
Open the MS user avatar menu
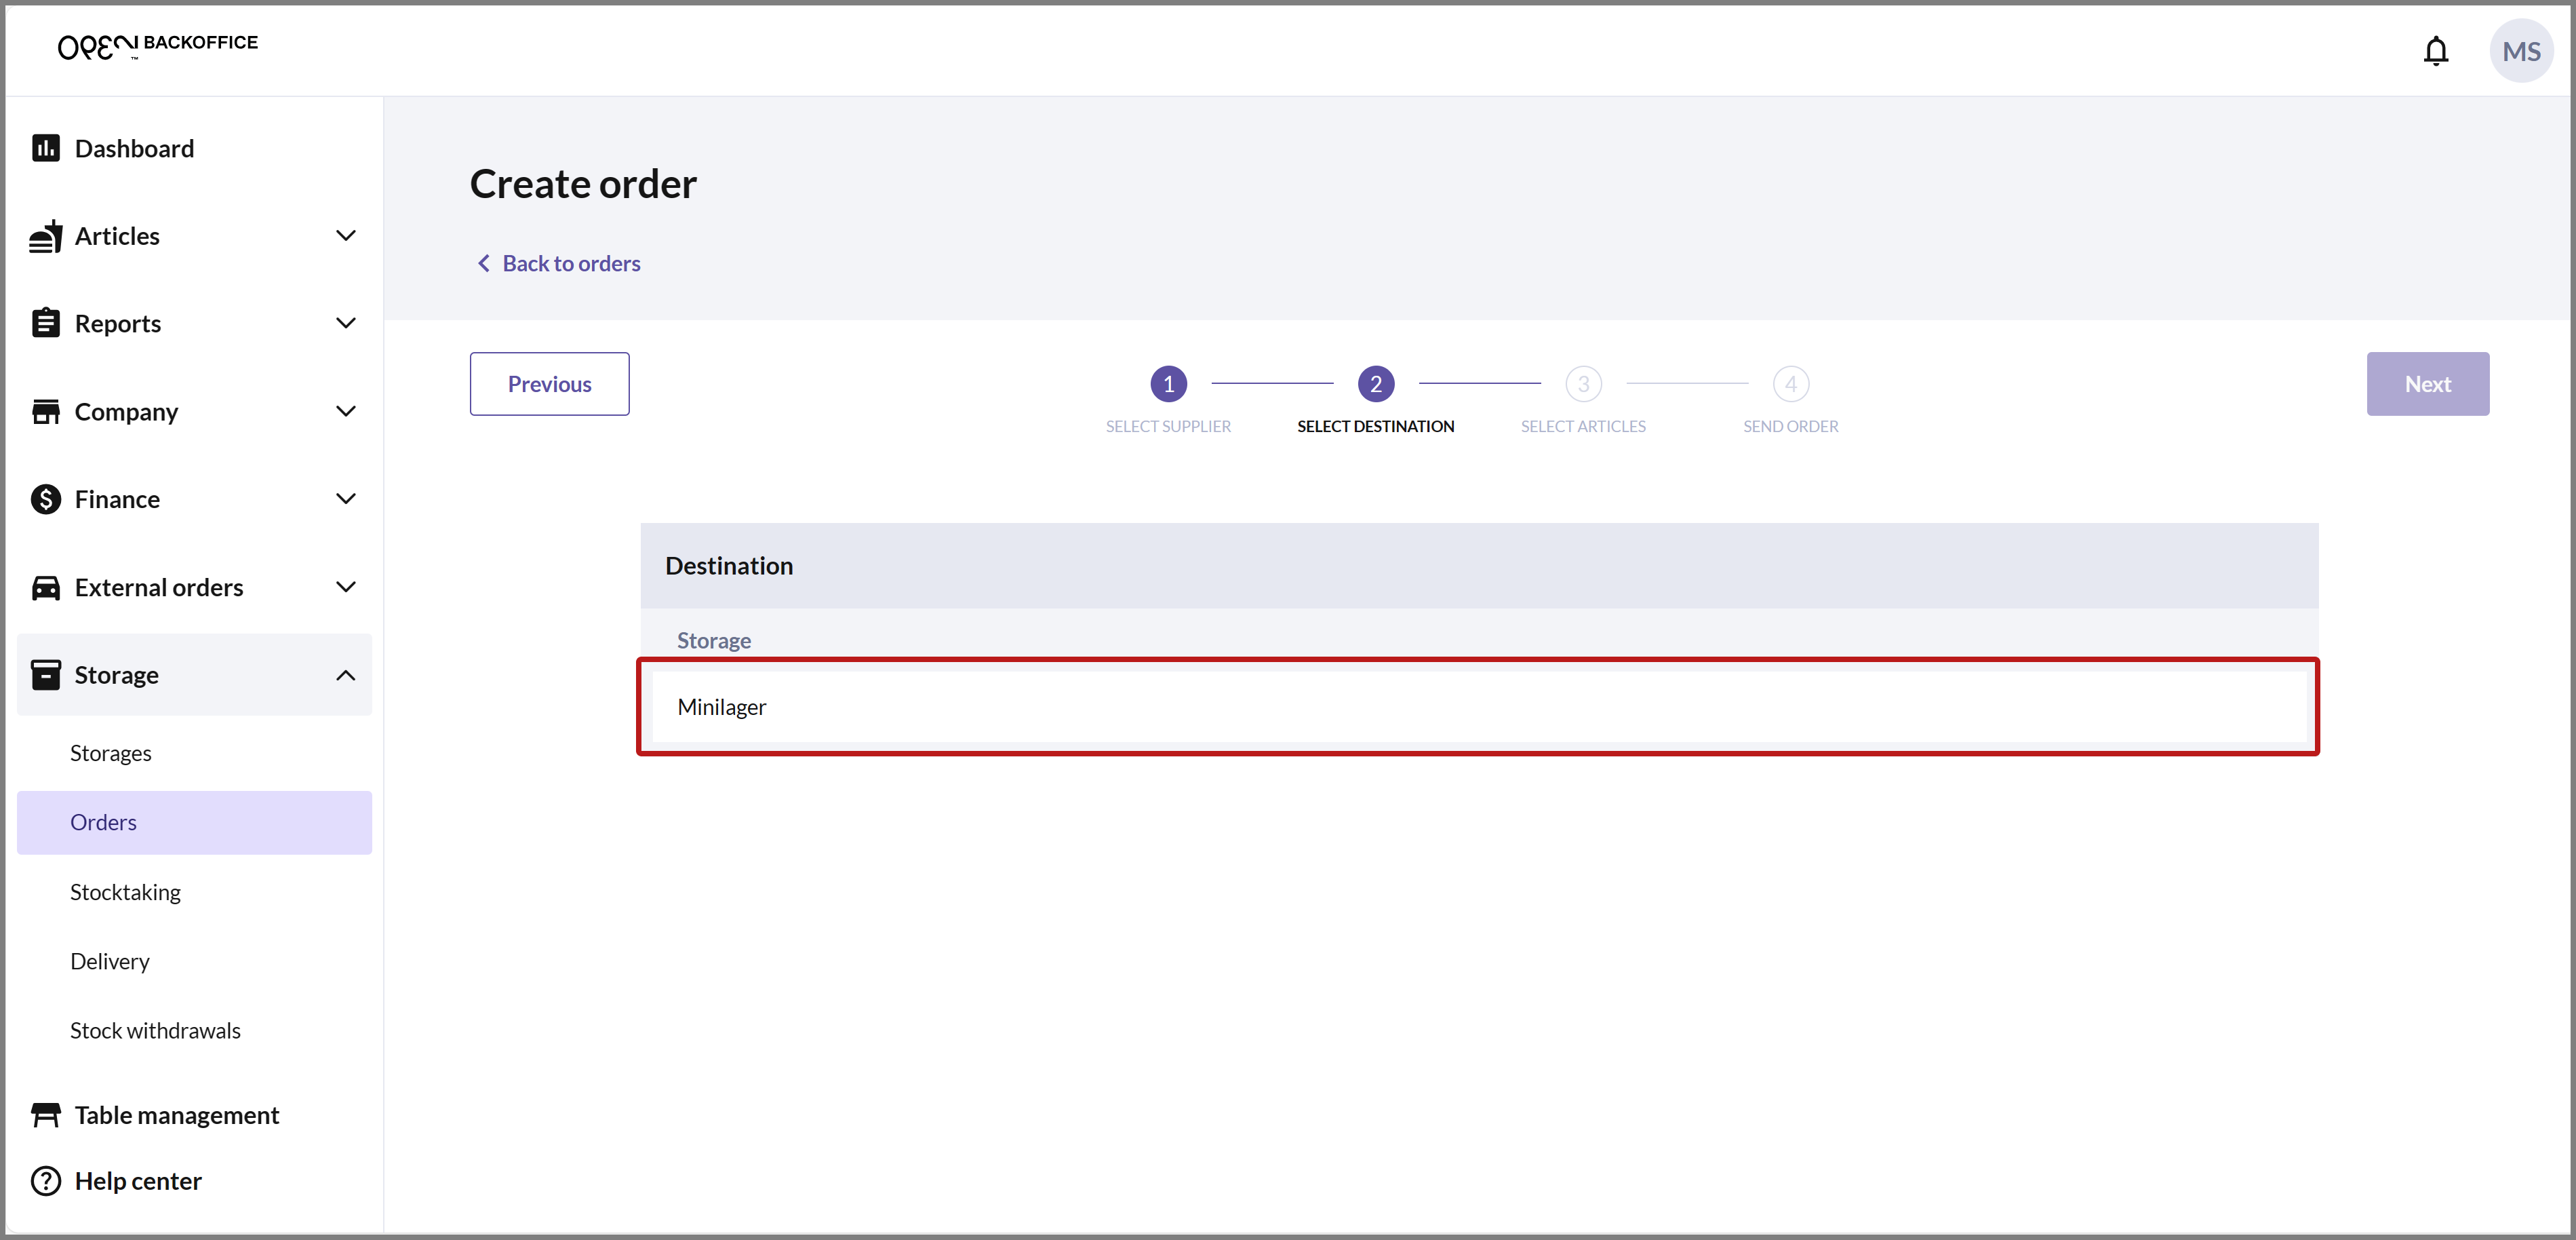2520,51
